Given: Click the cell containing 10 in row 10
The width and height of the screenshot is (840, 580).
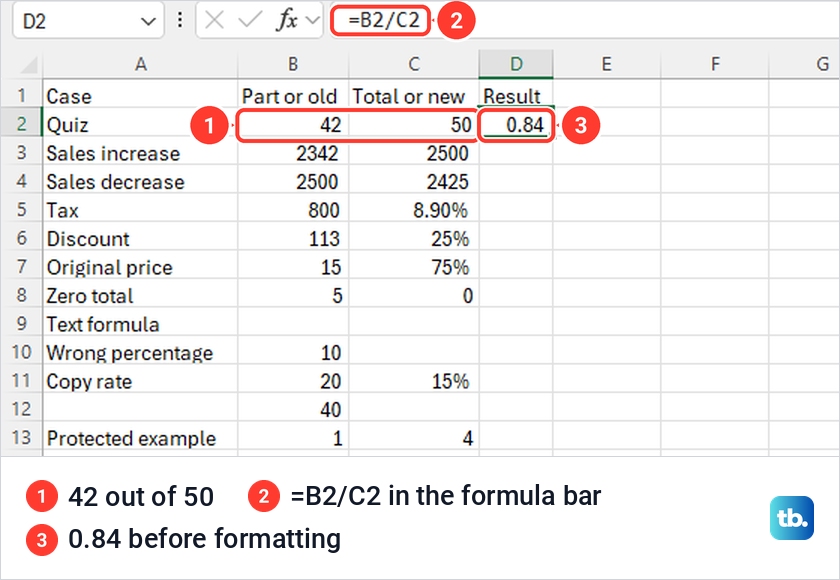Looking at the screenshot, I should tap(293, 352).
